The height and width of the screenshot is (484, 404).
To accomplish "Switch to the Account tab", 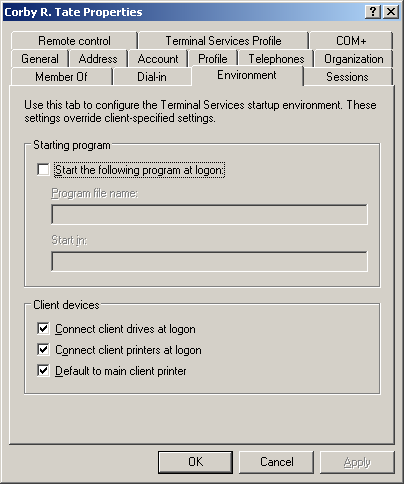I will coord(158,59).
